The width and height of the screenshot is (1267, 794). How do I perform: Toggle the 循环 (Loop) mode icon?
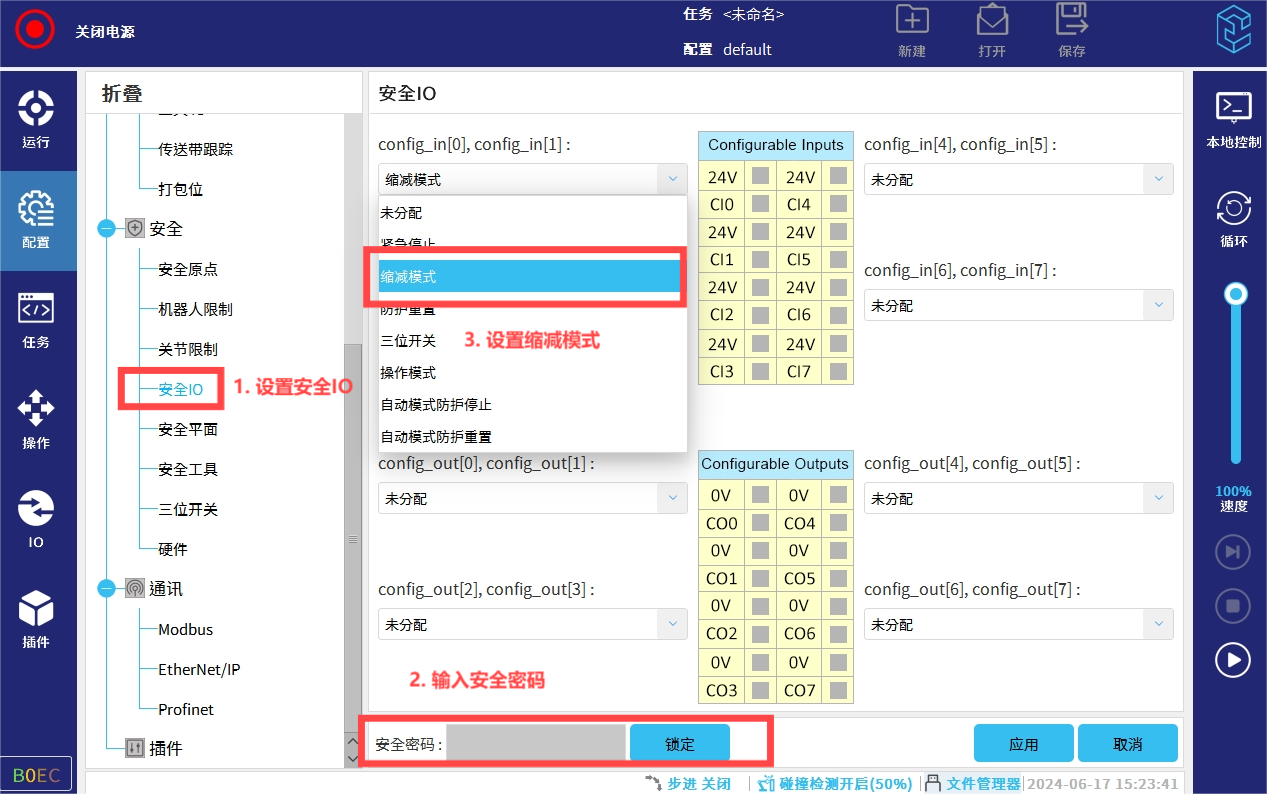[1233, 218]
